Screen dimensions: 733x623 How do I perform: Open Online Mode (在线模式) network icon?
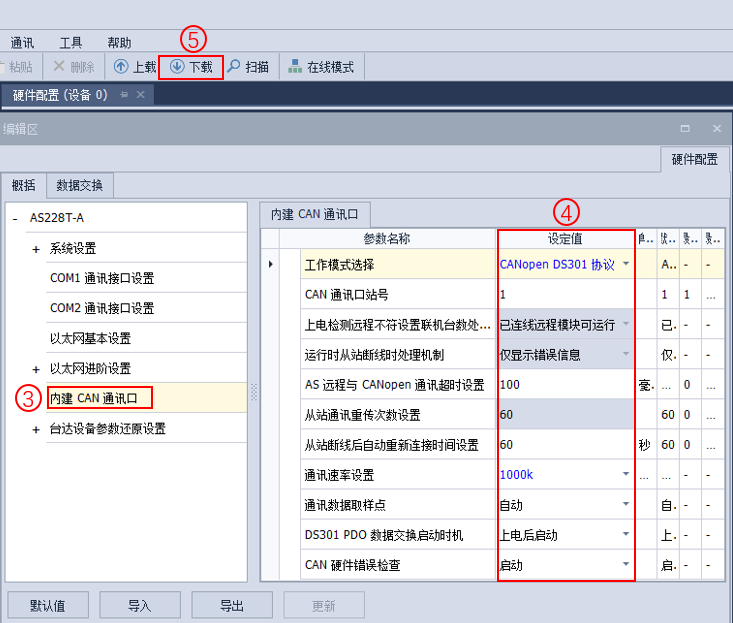click(x=295, y=67)
